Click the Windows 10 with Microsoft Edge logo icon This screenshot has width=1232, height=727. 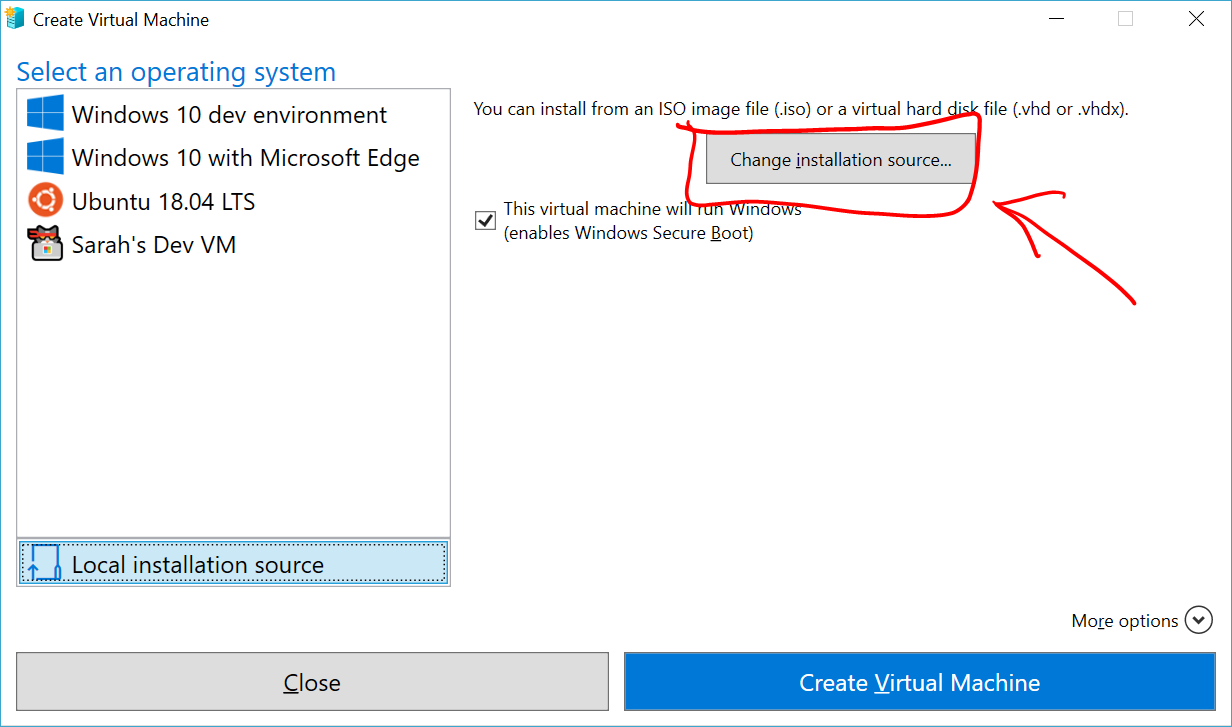tap(45, 157)
